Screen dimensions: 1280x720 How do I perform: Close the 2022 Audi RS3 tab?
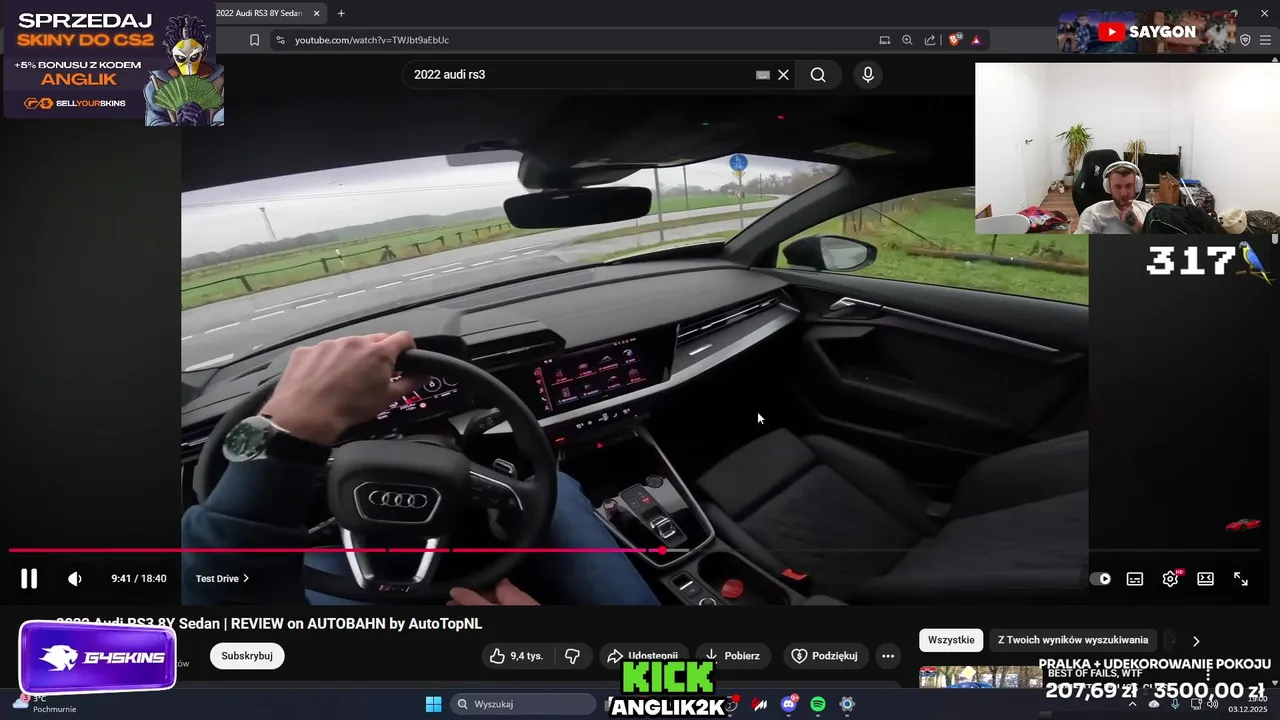pyautogui.click(x=317, y=13)
